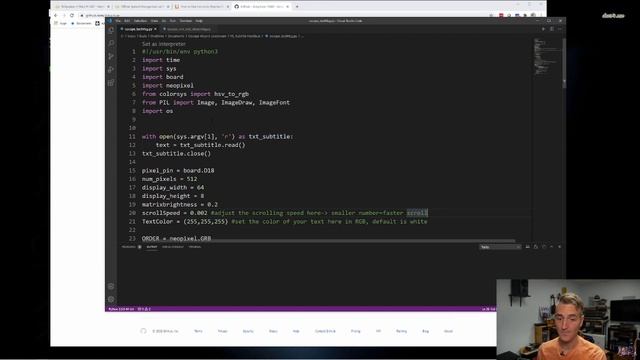Select the Output panel tab
The image size is (640, 360).
point(151,247)
